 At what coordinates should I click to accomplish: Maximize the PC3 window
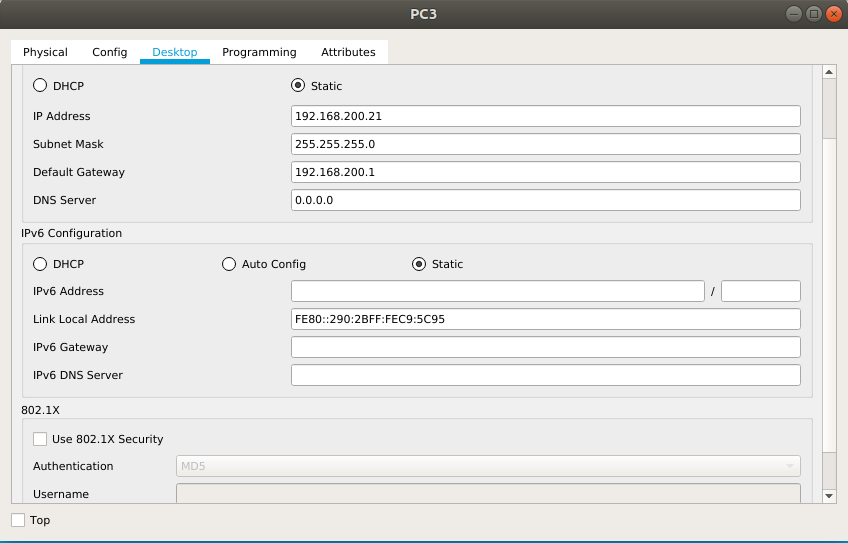814,14
